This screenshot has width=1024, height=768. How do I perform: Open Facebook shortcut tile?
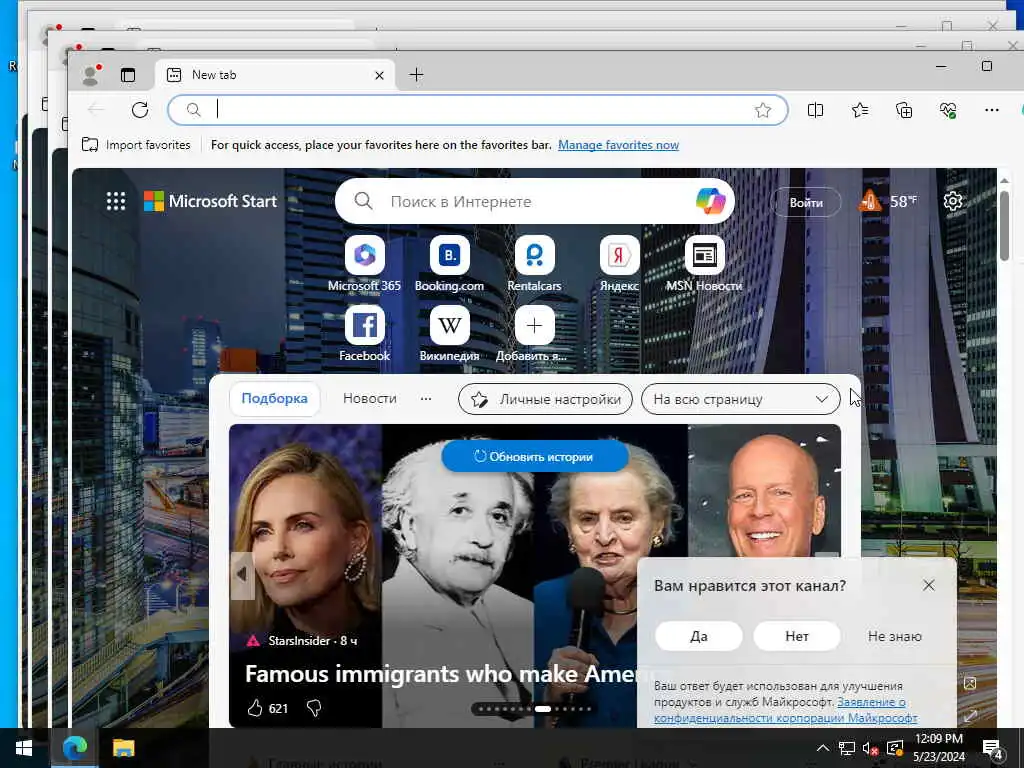(364, 334)
